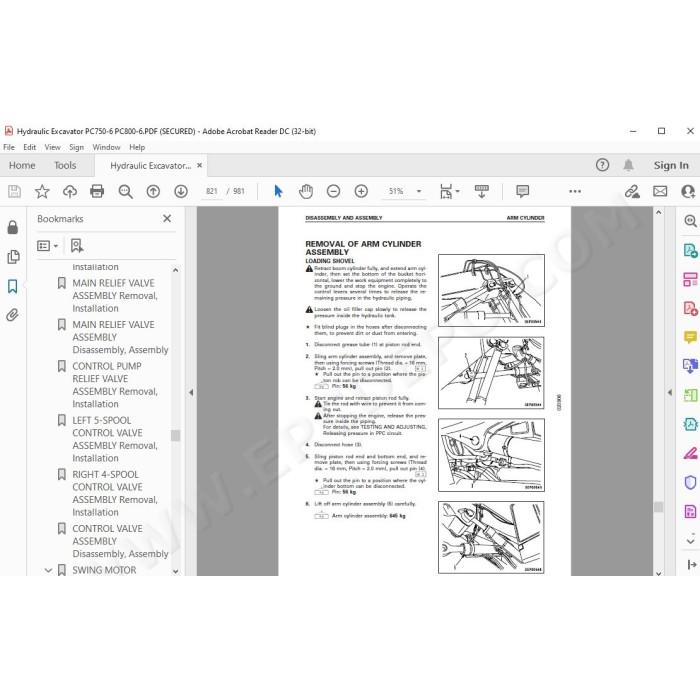Show more tools chevron in right pane
The height and width of the screenshot is (700, 700).
[x=690, y=541]
